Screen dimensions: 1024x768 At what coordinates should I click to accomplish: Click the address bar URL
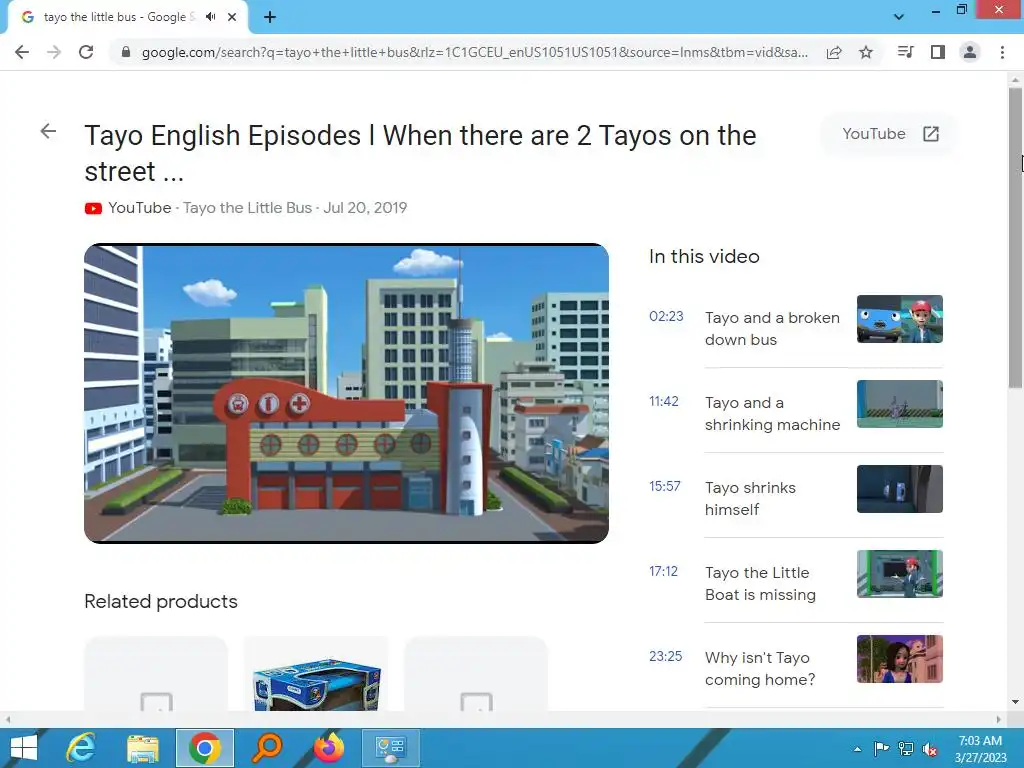(x=475, y=52)
